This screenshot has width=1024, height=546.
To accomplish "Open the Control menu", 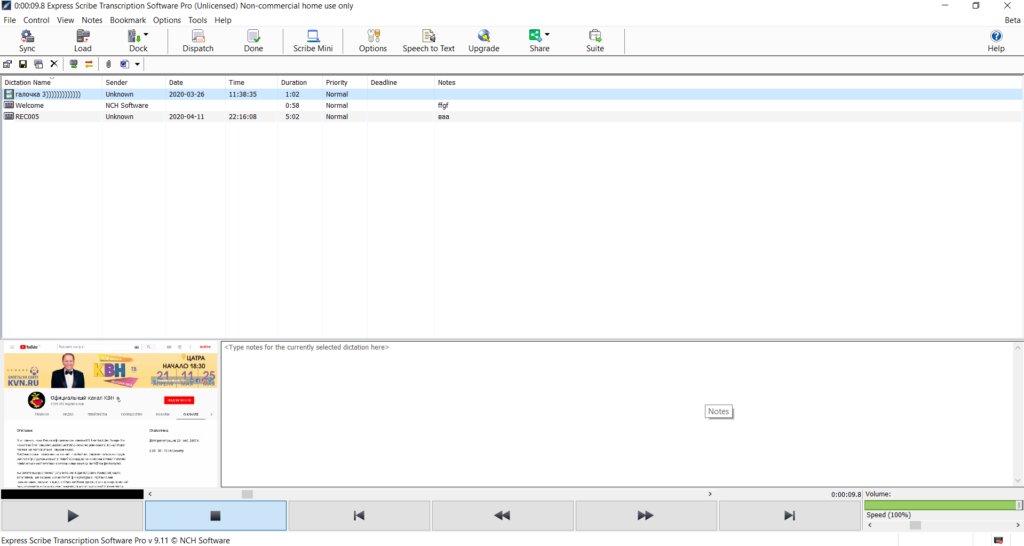I will pyautogui.click(x=36, y=20).
